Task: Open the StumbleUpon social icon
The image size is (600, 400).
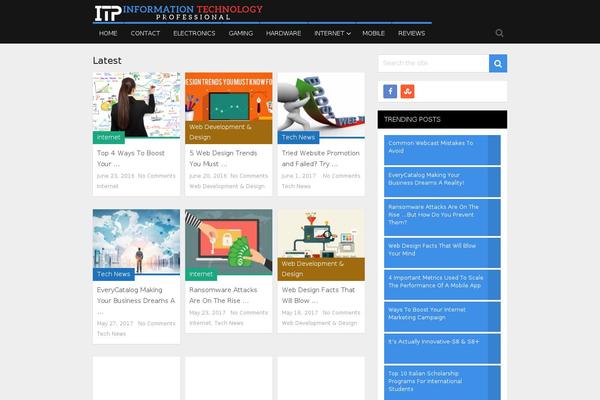Action: pos(407,91)
